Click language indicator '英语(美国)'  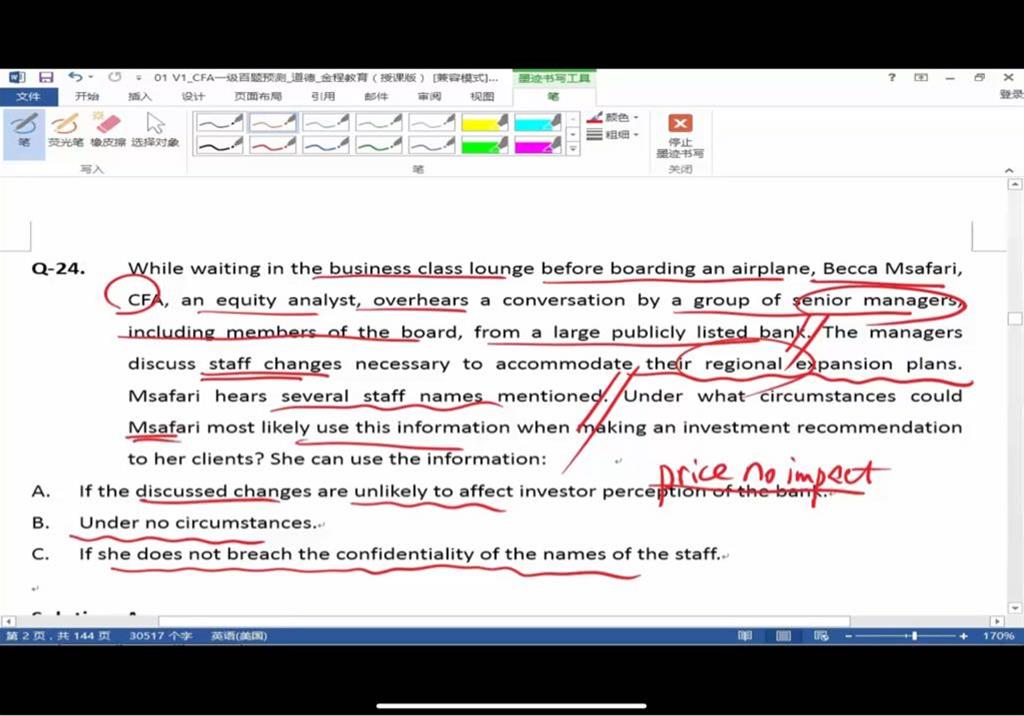coord(239,636)
